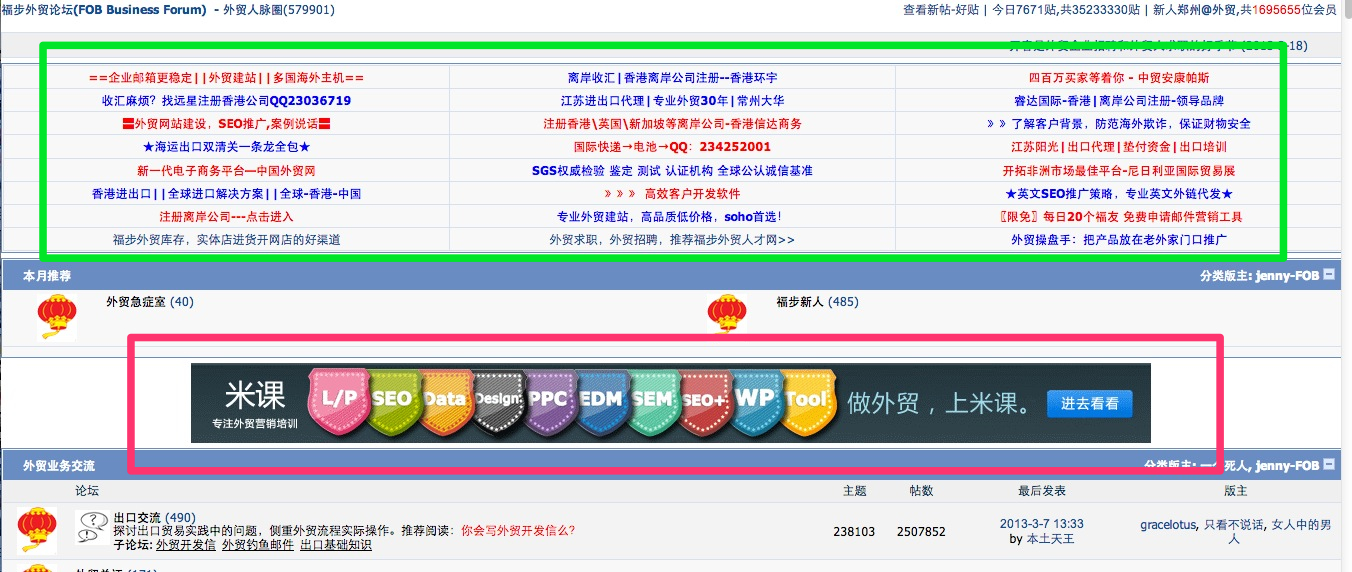Screen dimensions: 1352x572
Task: Click ad 开拓非洲市场最佳平台-尼日利亚国际贸易展
Action: [x=1119, y=171]
